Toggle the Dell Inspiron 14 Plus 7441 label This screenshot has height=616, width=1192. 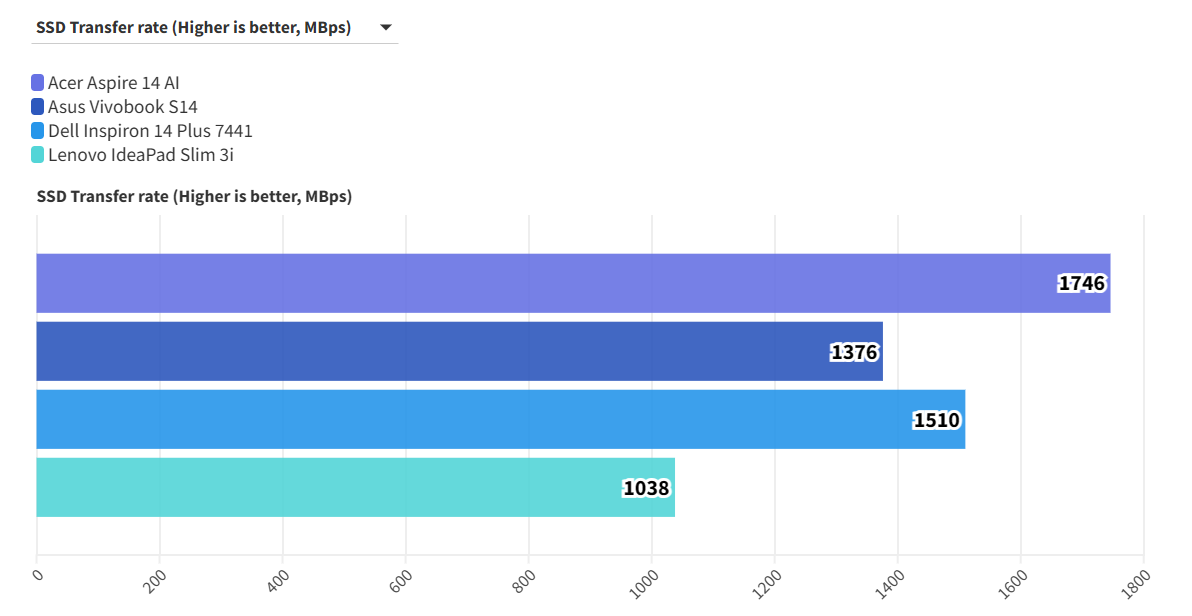[150, 131]
